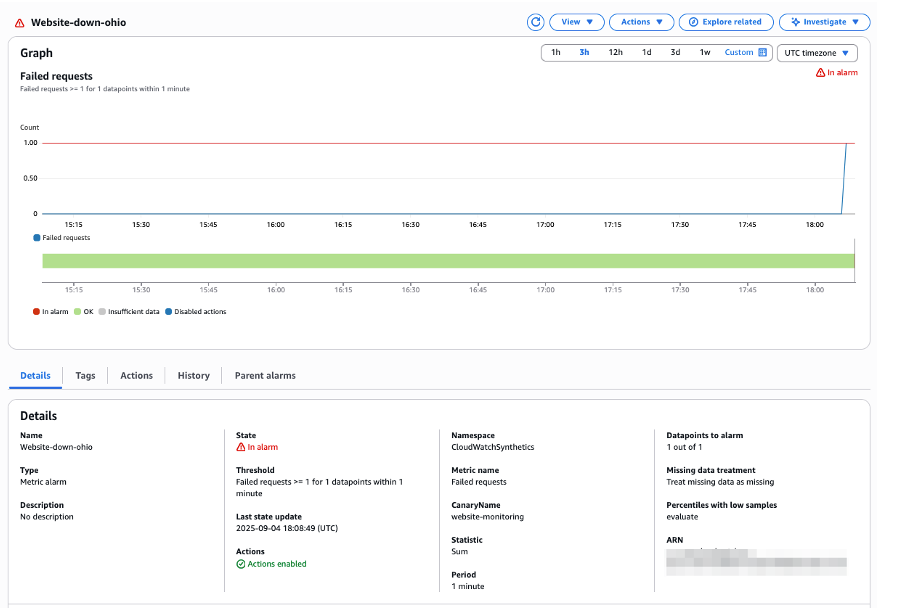
Task: Click the alarm warning triangle beside Website-down-ohio title
Action: click(x=20, y=22)
